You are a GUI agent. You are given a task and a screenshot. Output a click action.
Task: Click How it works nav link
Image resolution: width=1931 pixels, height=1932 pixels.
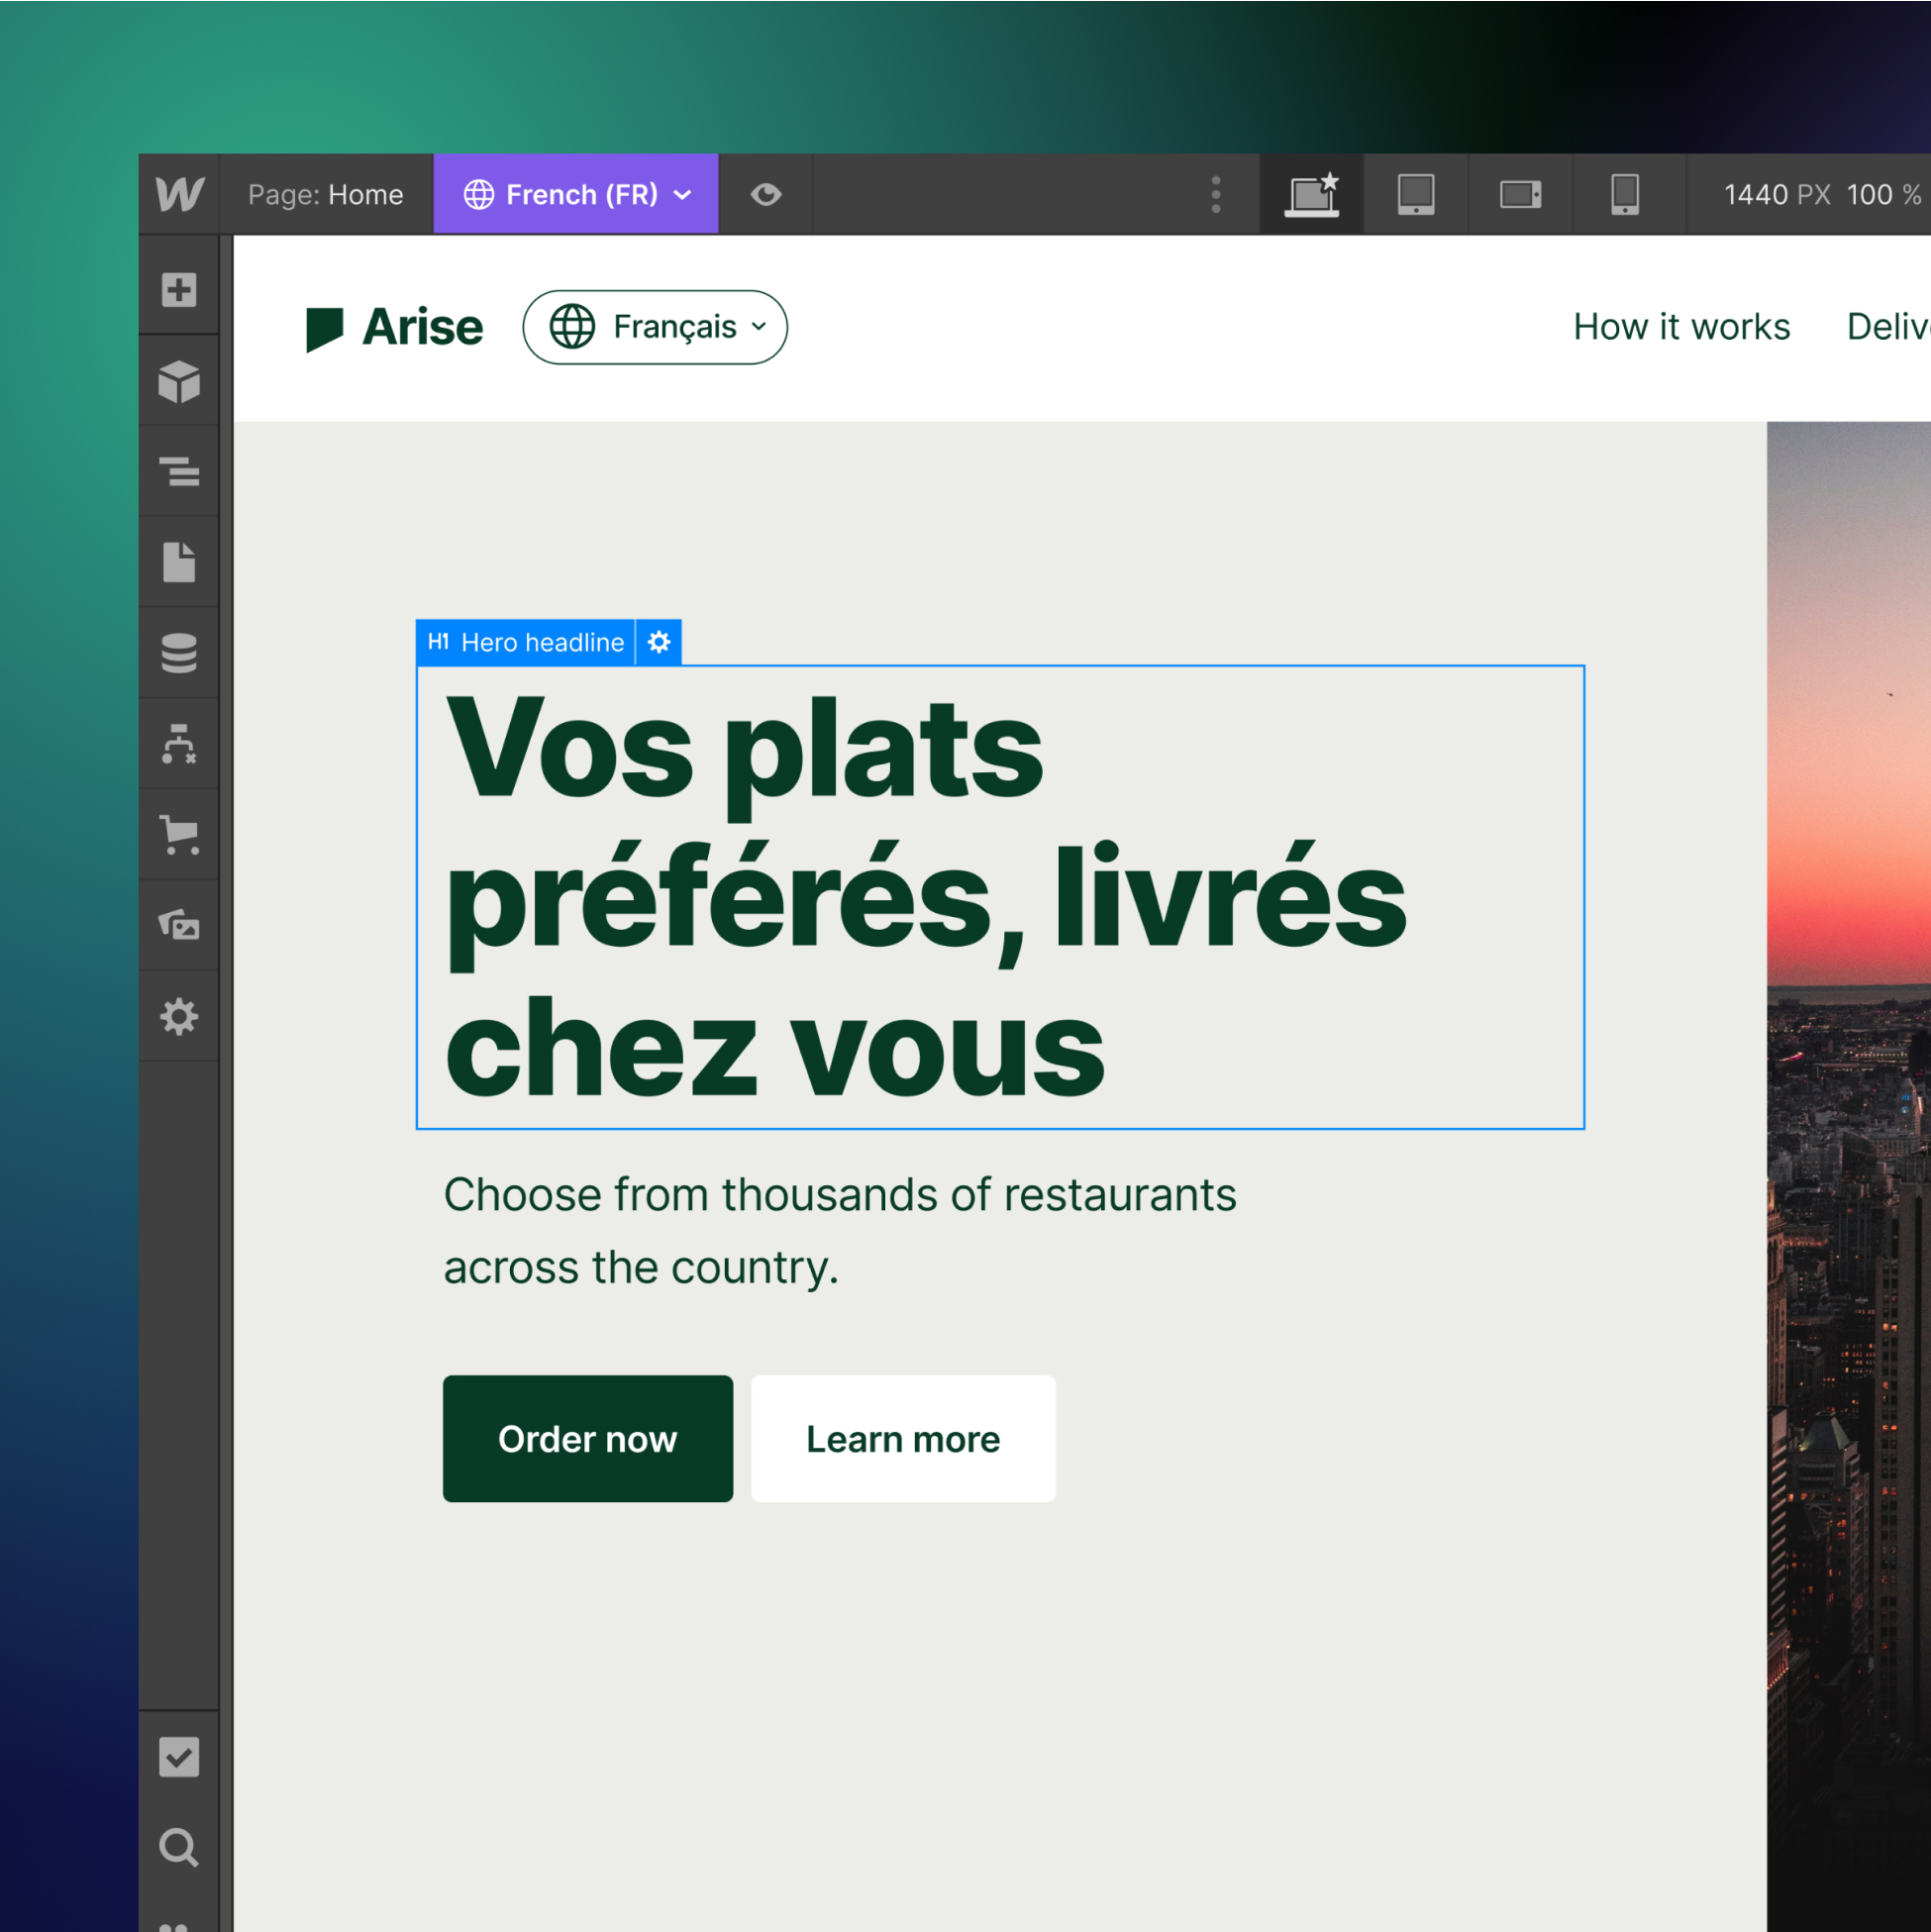pos(1681,327)
